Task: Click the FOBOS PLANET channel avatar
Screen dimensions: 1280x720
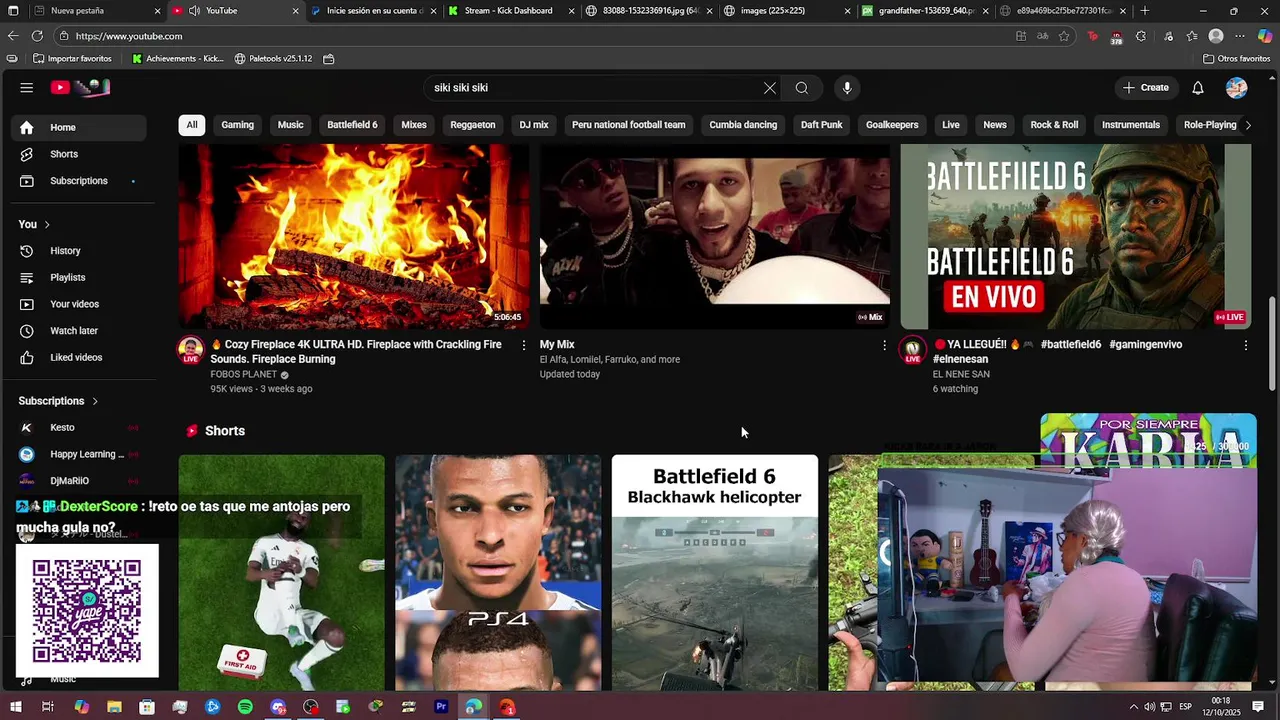Action: click(x=191, y=350)
